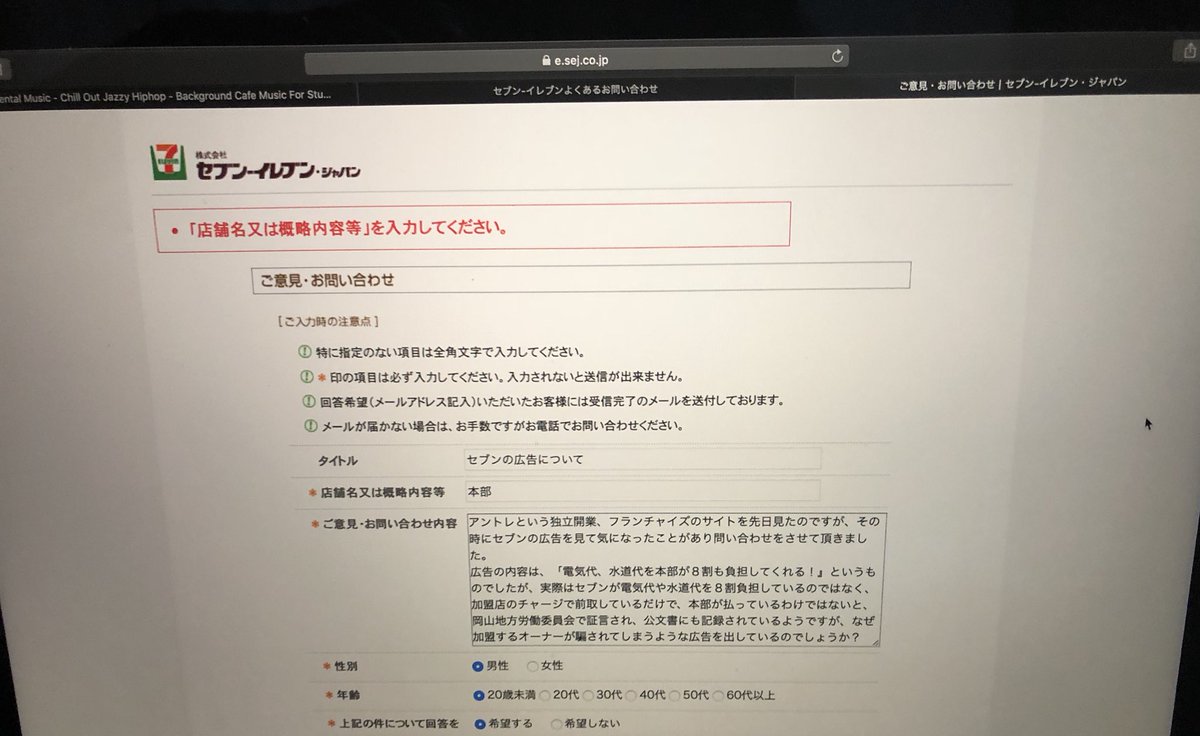Select the ご意見・お問い合わせ | セブン-イレブン・ジャパン tab
Viewport: 1200px width, 736px height.
pos(1012,83)
